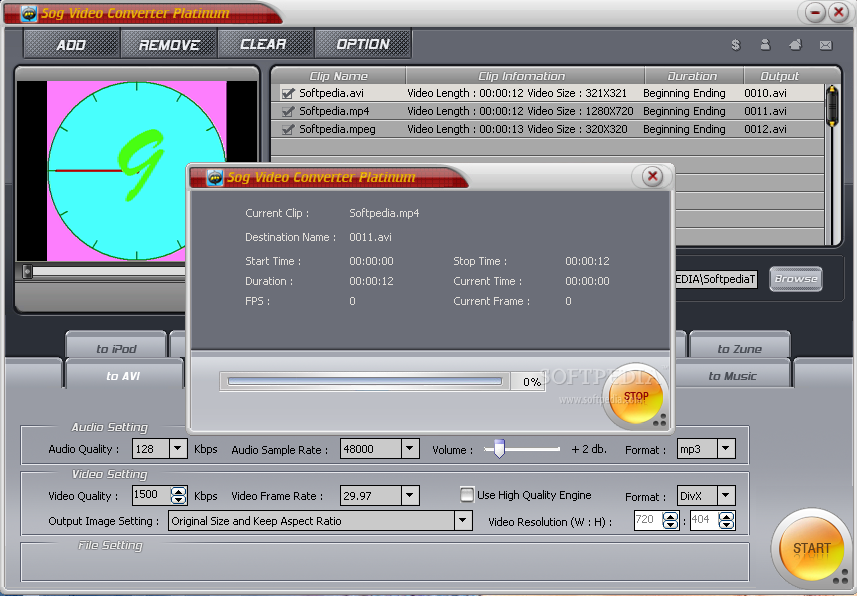Click the orange STOP button in dialog
This screenshot has height=596, width=857.
636,397
